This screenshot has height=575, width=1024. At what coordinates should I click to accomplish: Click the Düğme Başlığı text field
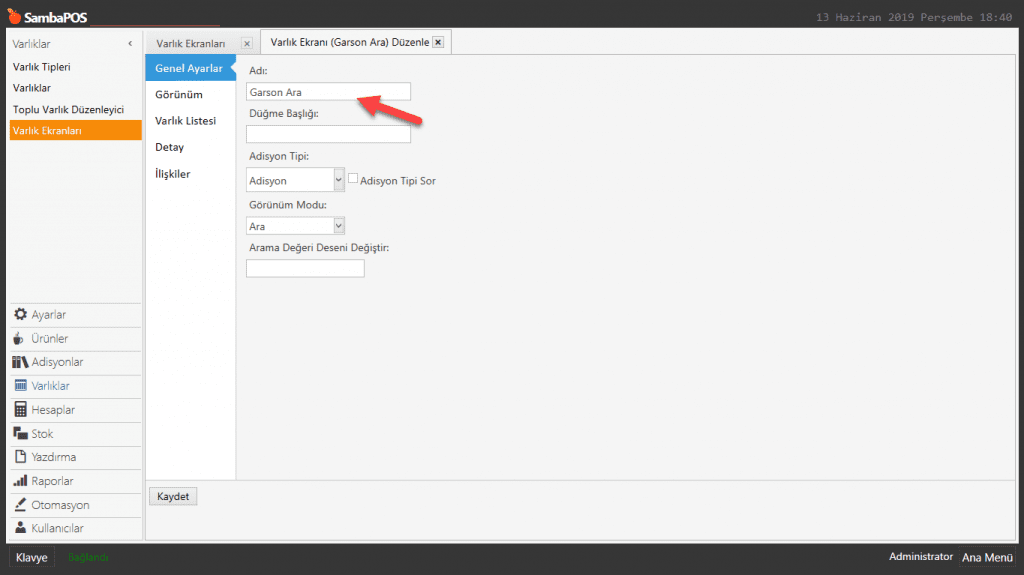(x=328, y=134)
